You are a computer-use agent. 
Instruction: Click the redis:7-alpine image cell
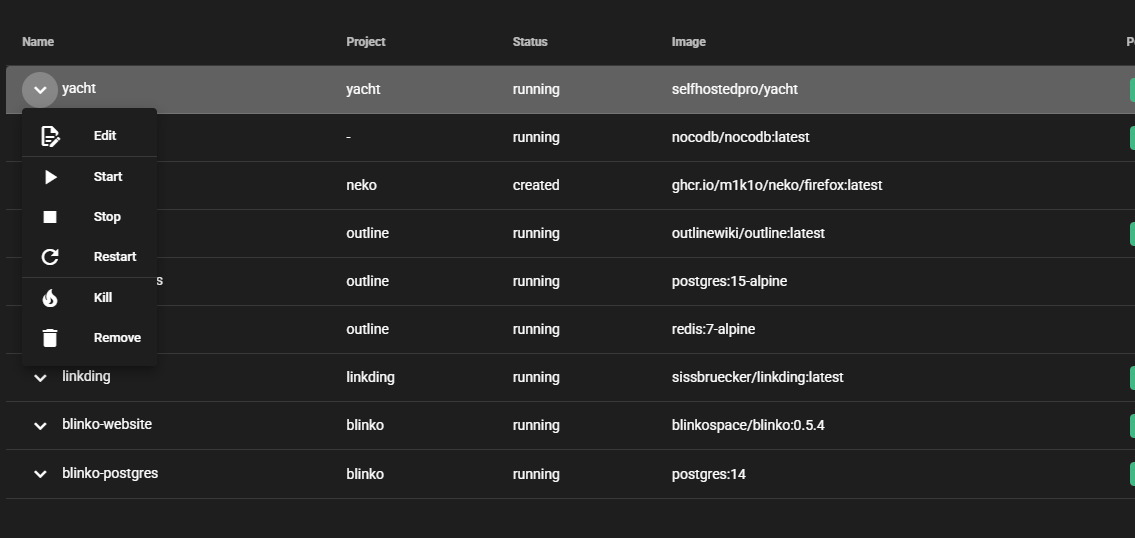tap(713, 329)
